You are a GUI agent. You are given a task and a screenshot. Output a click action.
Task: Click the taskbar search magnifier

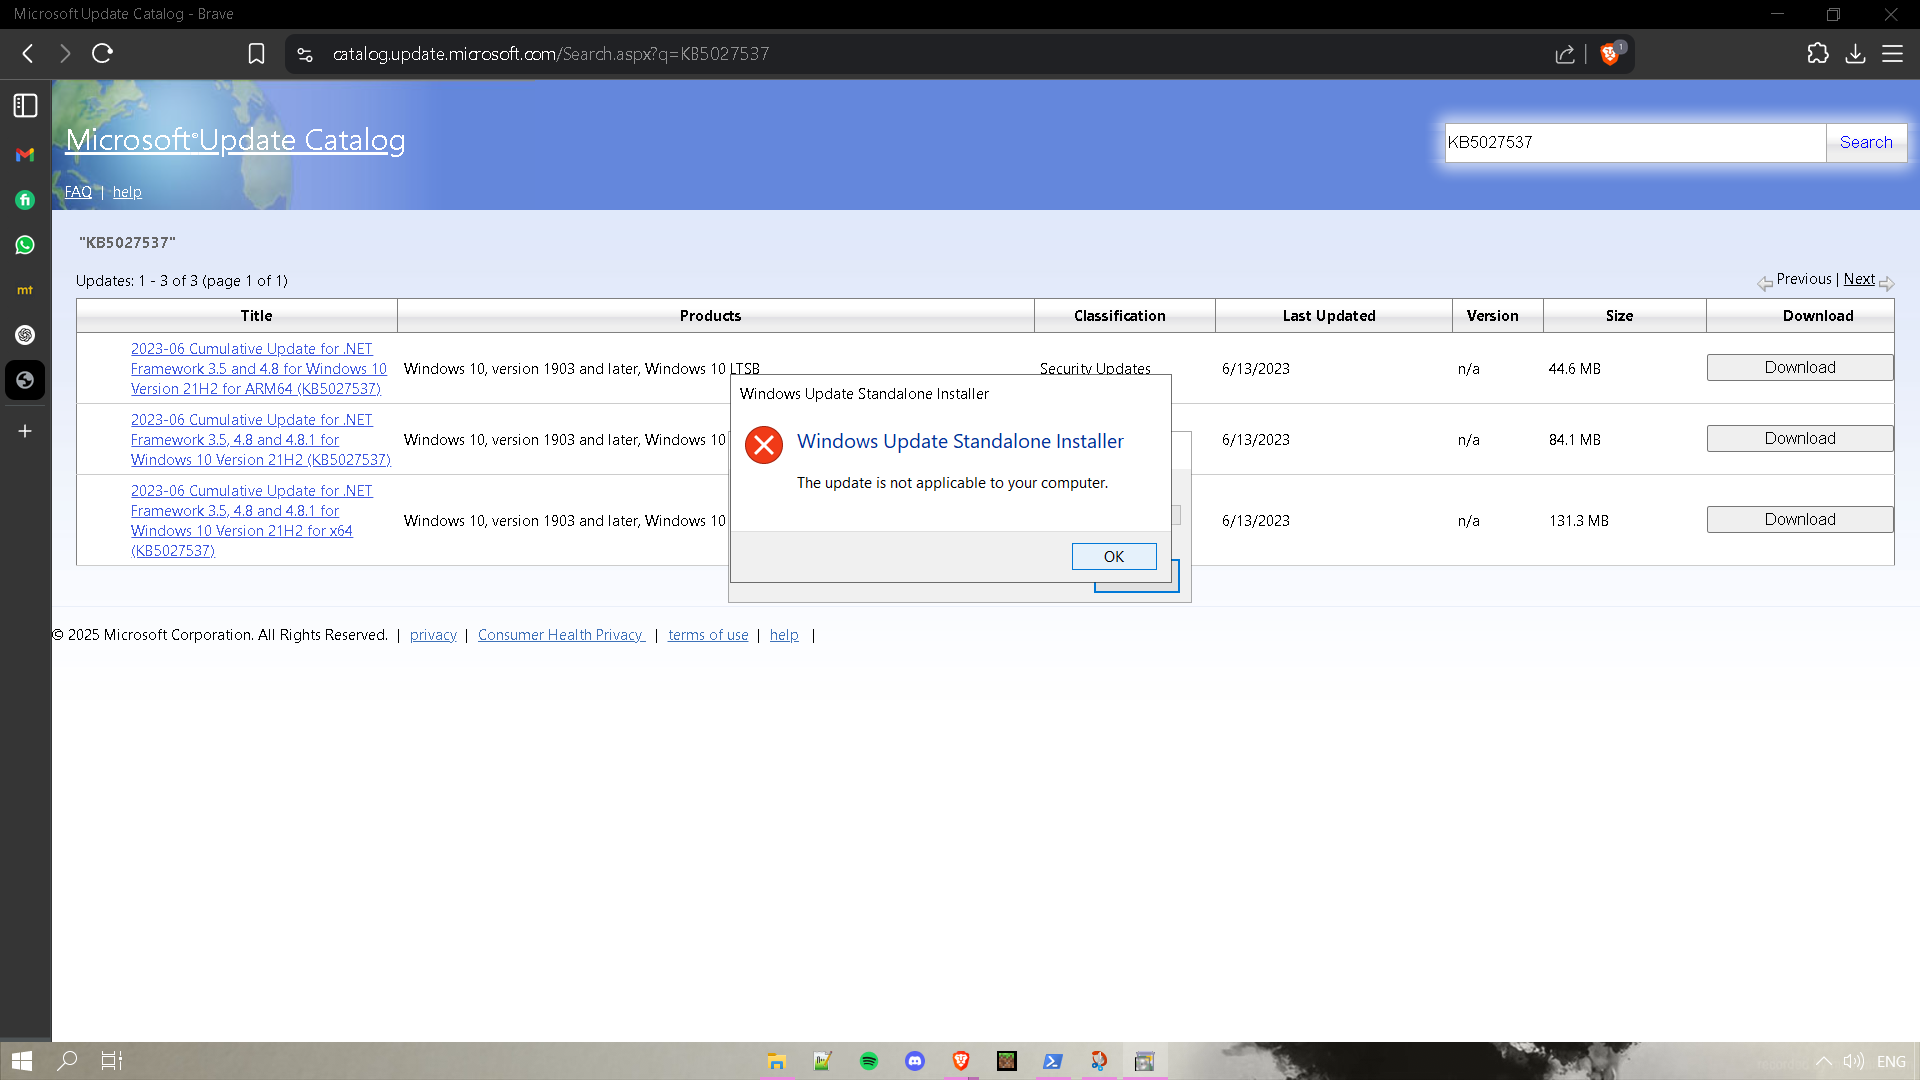click(67, 1061)
